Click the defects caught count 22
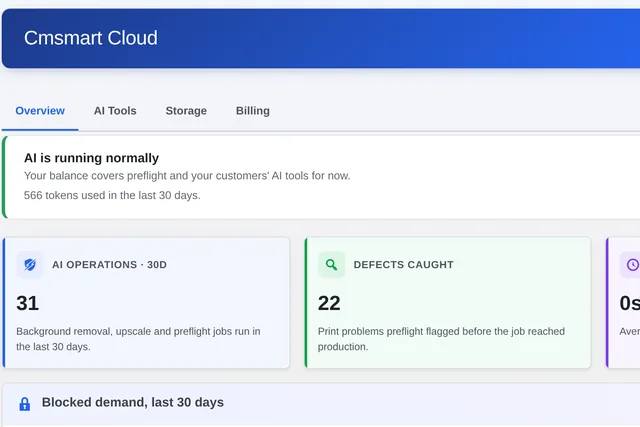Image resolution: width=640 pixels, height=427 pixels. coord(329,303)
